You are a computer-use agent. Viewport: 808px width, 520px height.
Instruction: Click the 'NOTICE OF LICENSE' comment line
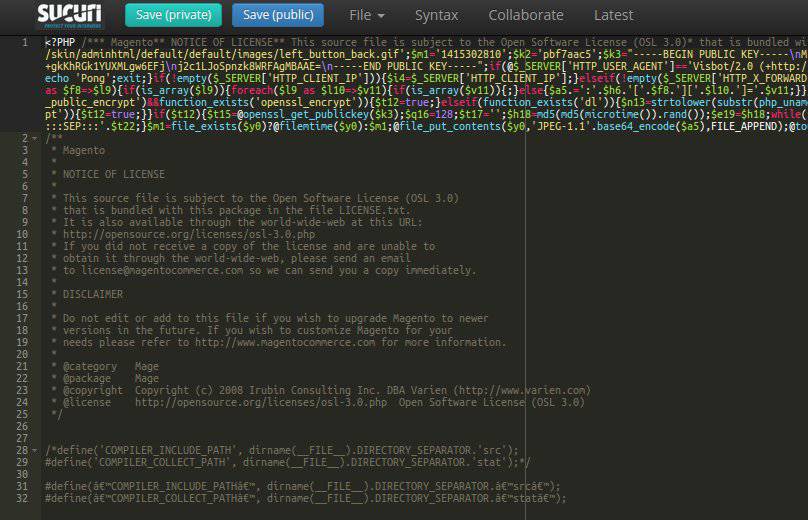click(x=114, y=174)
